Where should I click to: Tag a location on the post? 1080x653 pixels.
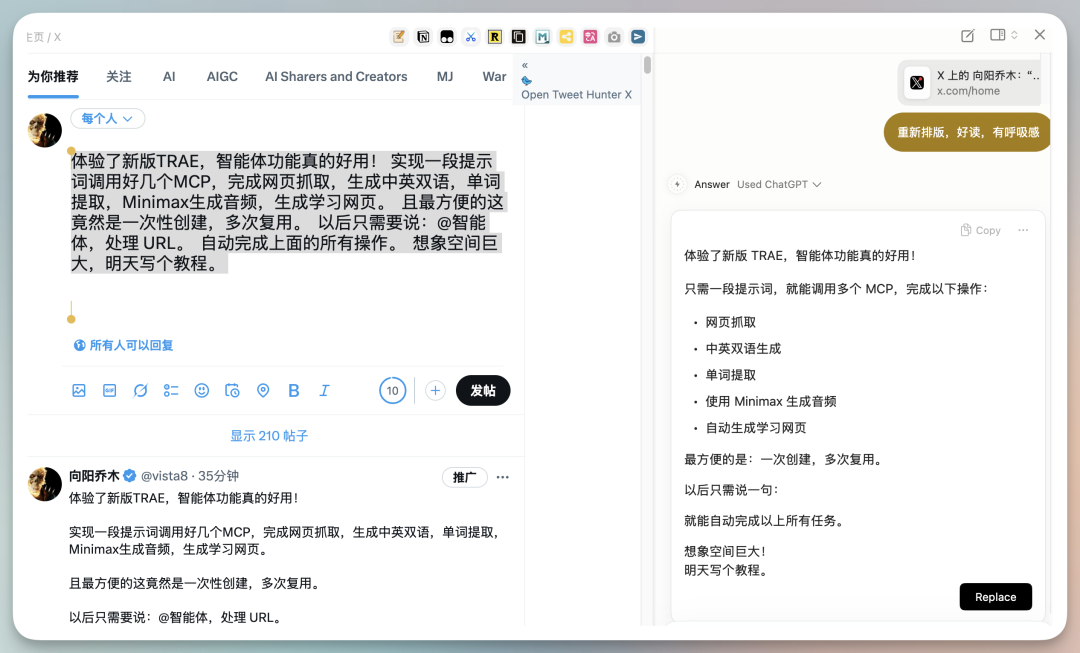263,391
